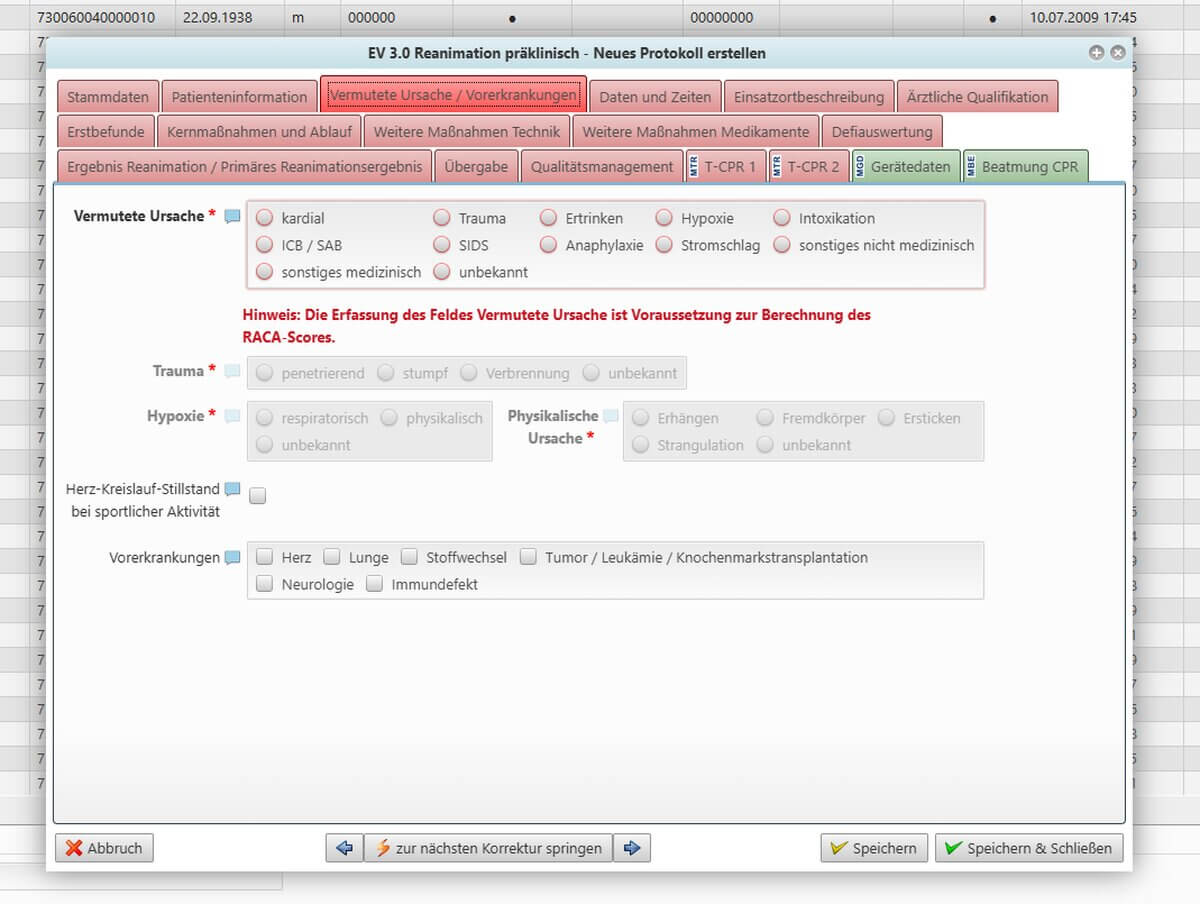Check the Herz pre-existing condition box
Screen dimensions: 1200x904
(264, 557)
